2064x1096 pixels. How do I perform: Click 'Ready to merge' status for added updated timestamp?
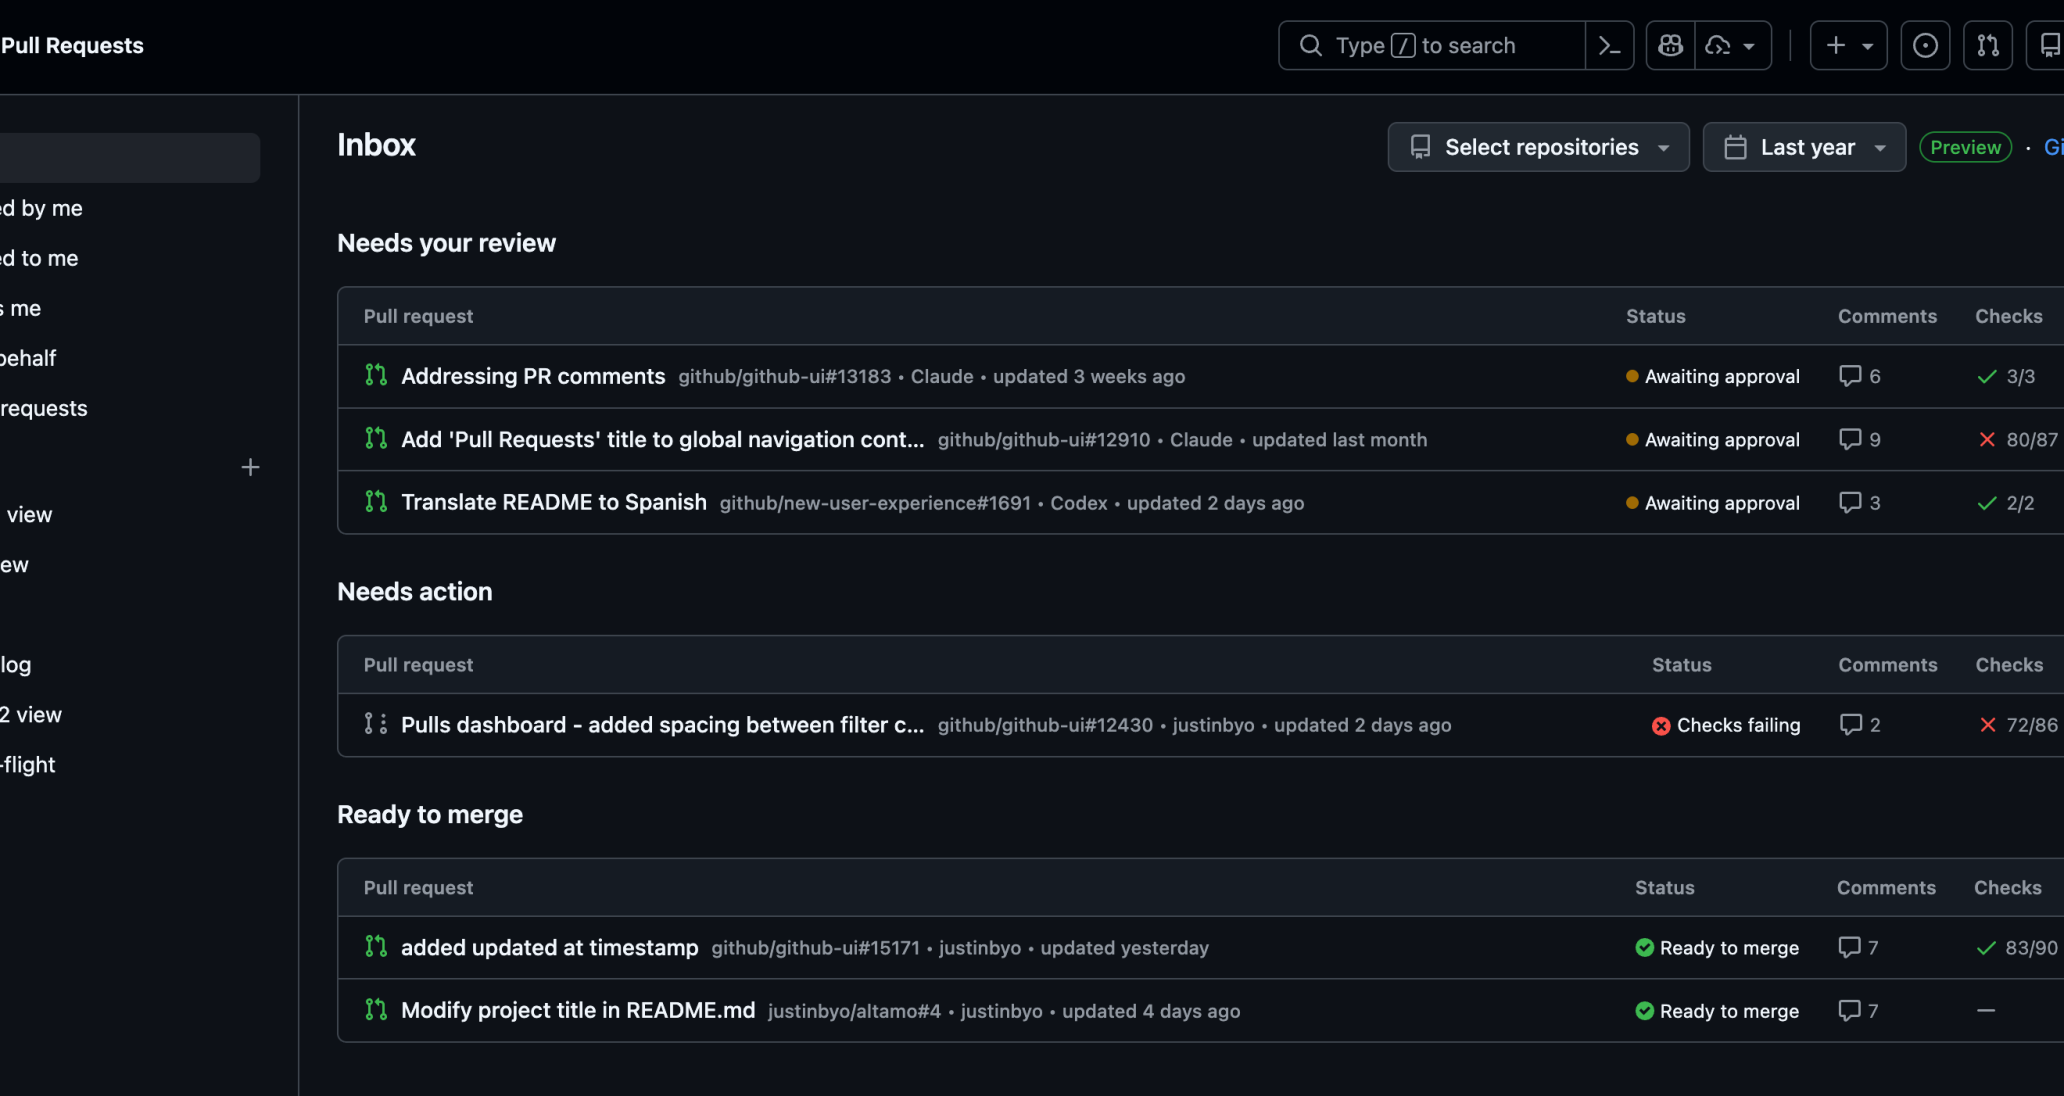tap(1717, 947)
